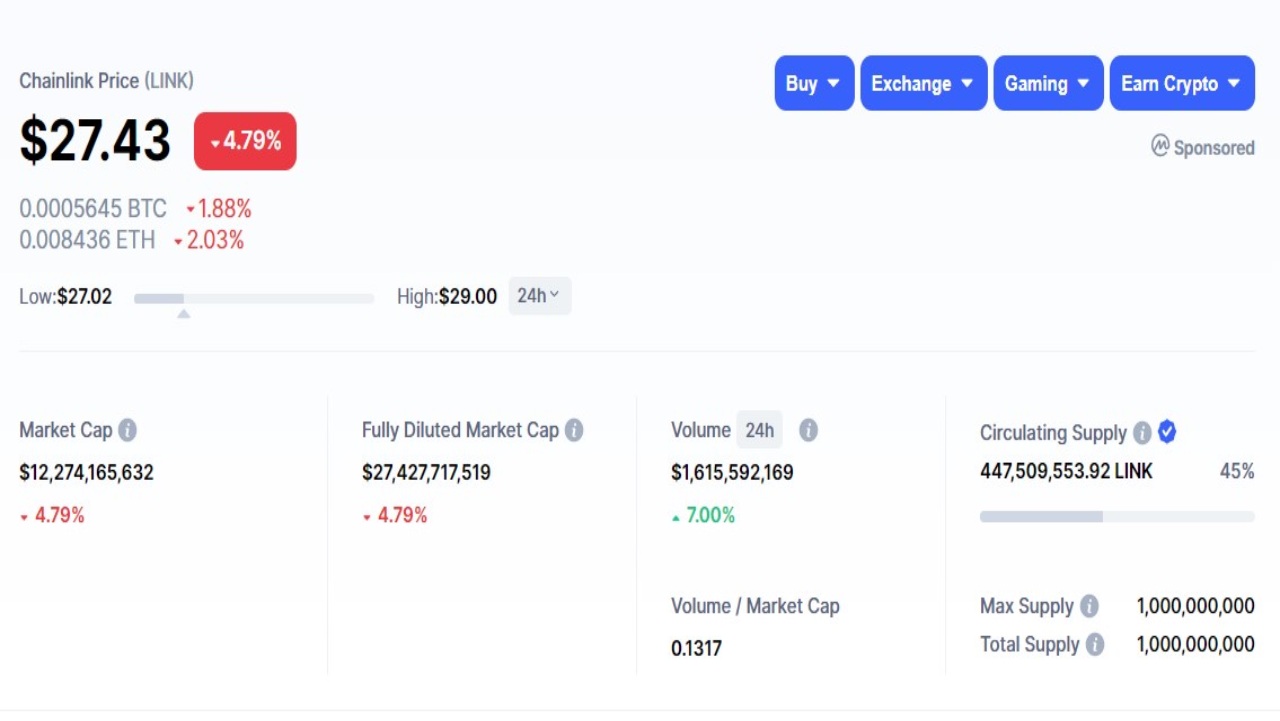1280x721 pixels.
Task: Click the Max Supply info icon
Action: tap(1089, 606)
